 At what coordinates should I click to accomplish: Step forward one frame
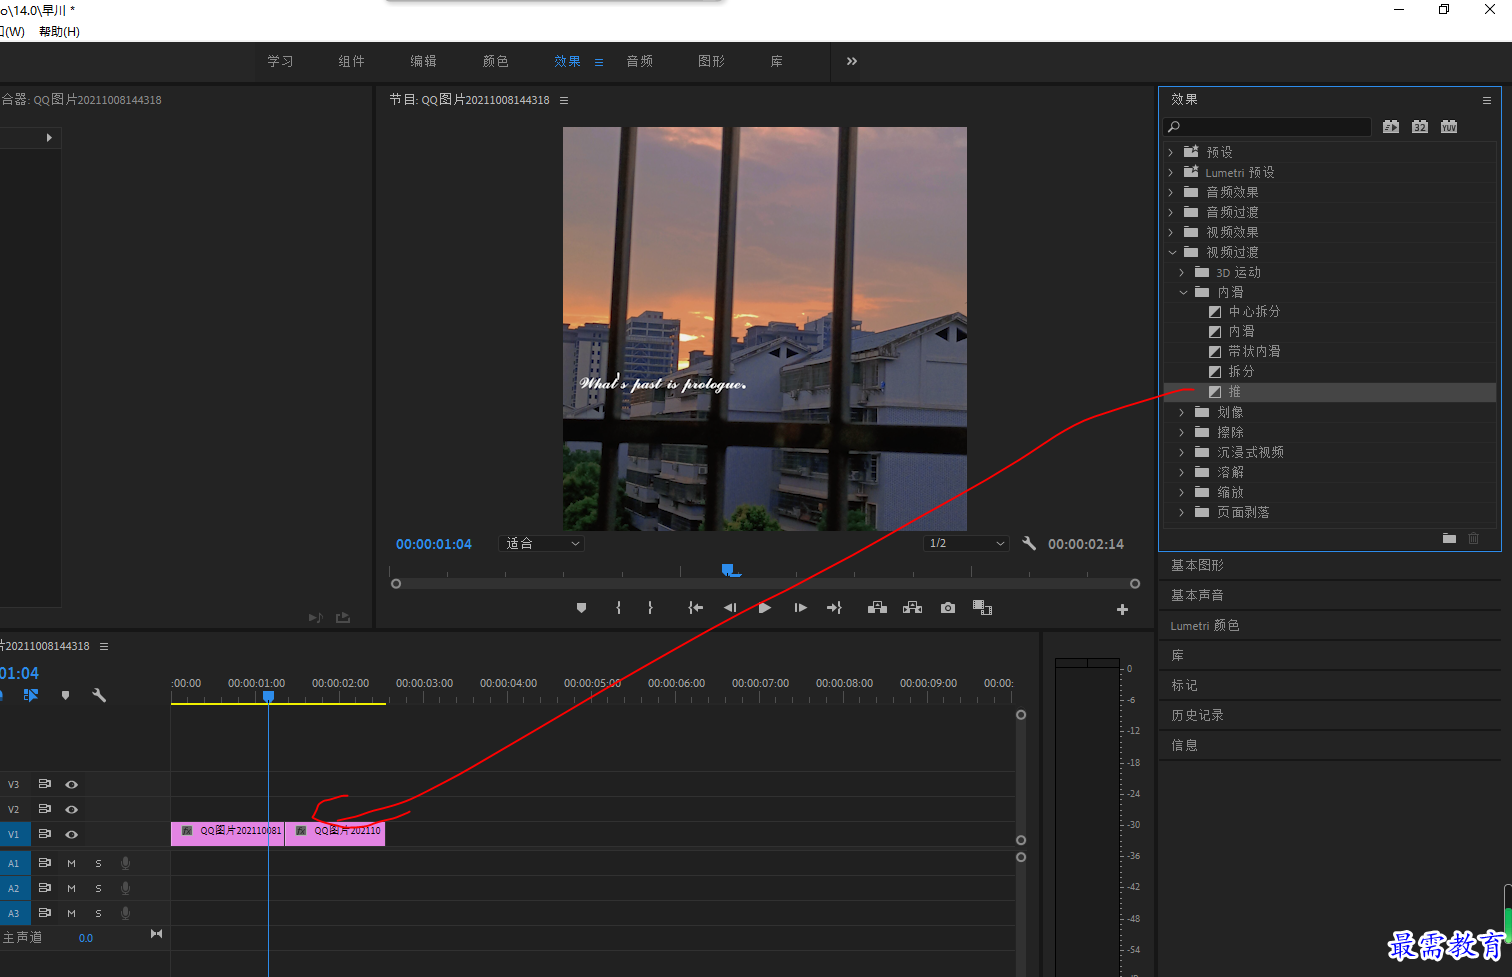tap(800, 608)
